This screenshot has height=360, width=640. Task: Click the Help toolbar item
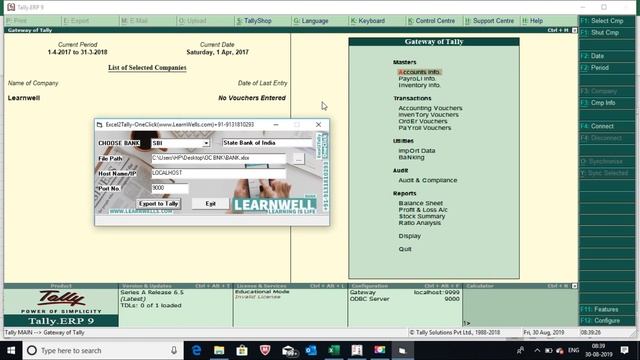tap(533, 21)
